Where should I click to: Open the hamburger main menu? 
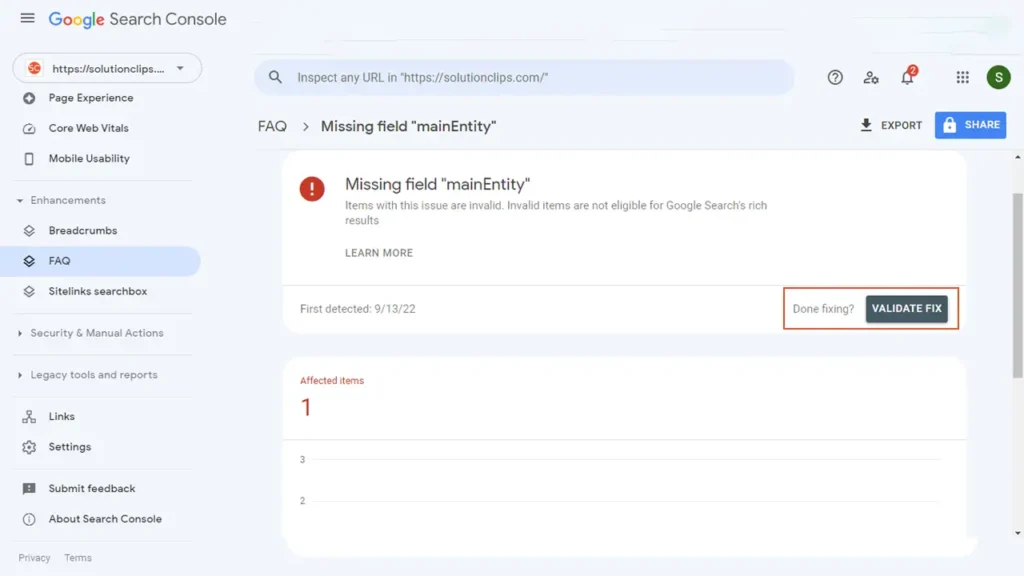tap(27, 19)
